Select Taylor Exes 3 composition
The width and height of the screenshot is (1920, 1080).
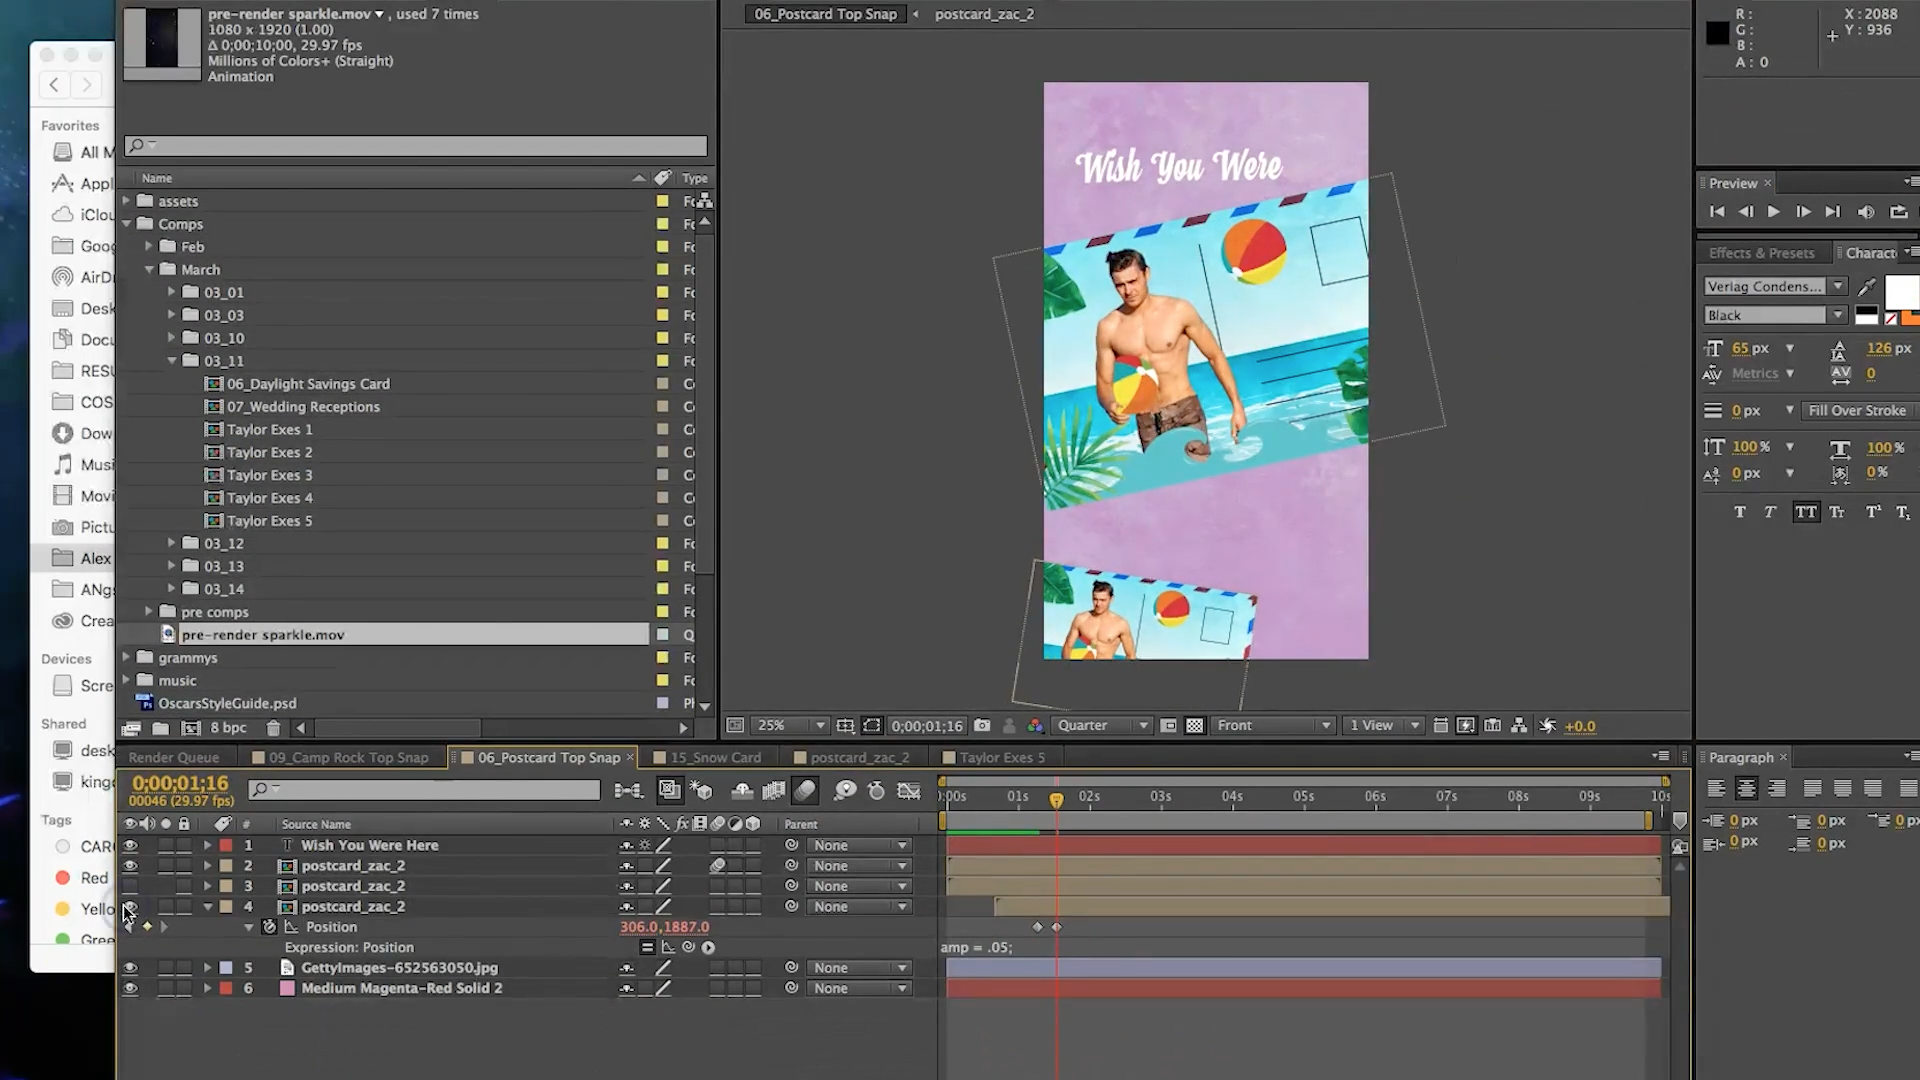coord(269,475)
